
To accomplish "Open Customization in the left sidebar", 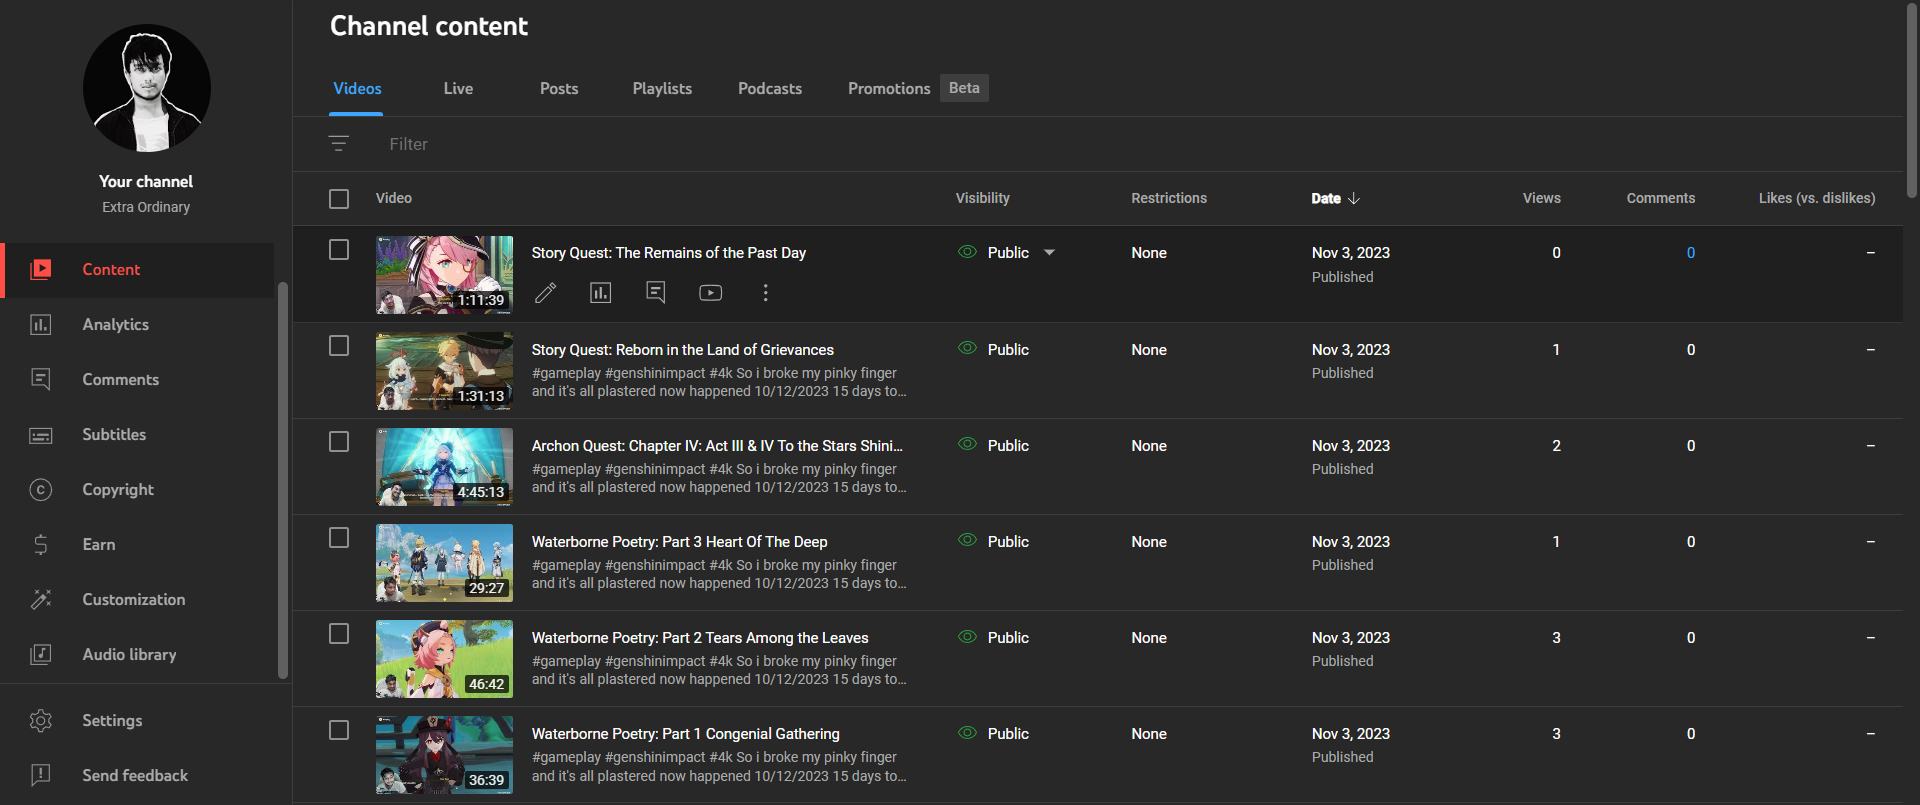I will coord(133,599).
